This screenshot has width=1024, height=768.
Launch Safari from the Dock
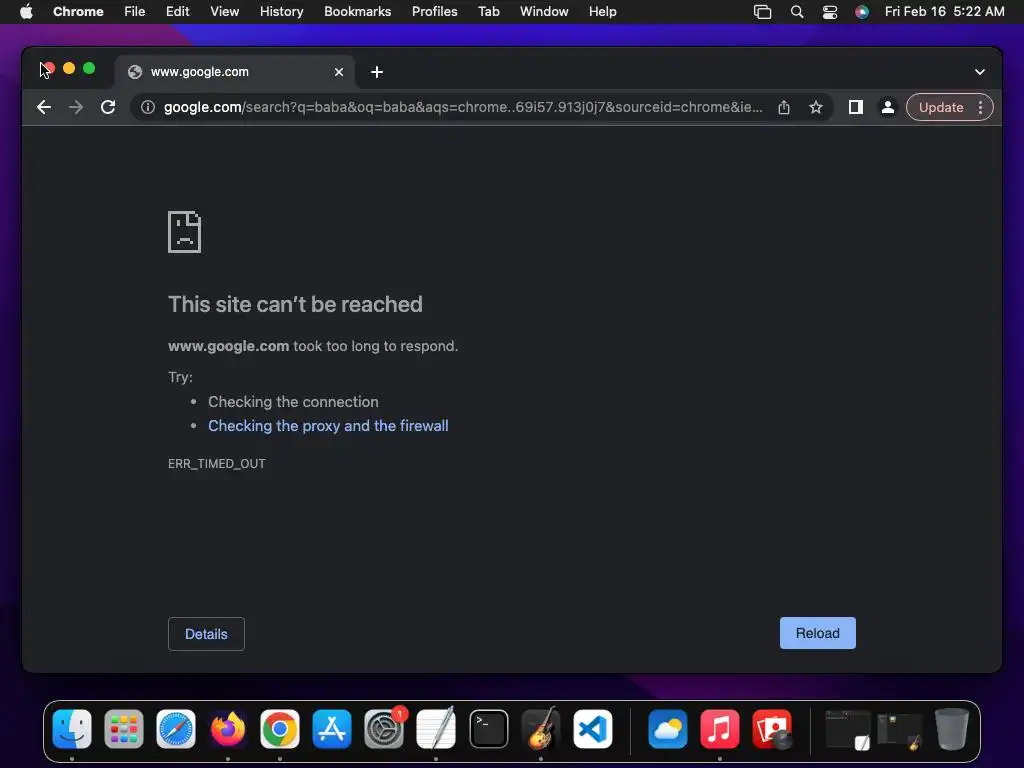[x=176, y=729]
